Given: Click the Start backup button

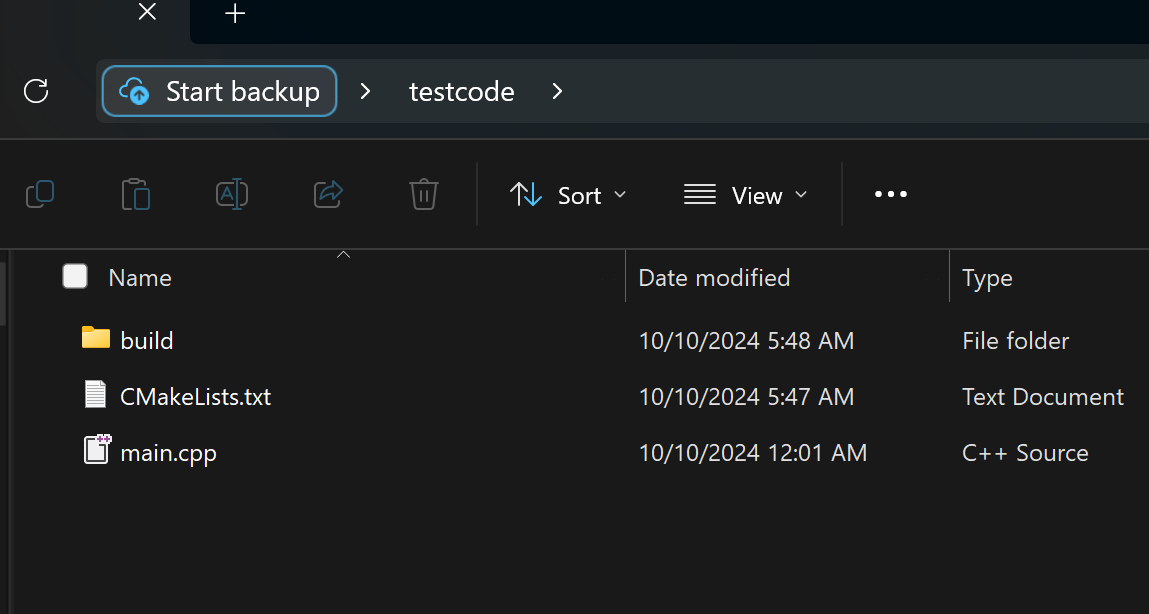Looking at the screenshot, I should [219, 91].
